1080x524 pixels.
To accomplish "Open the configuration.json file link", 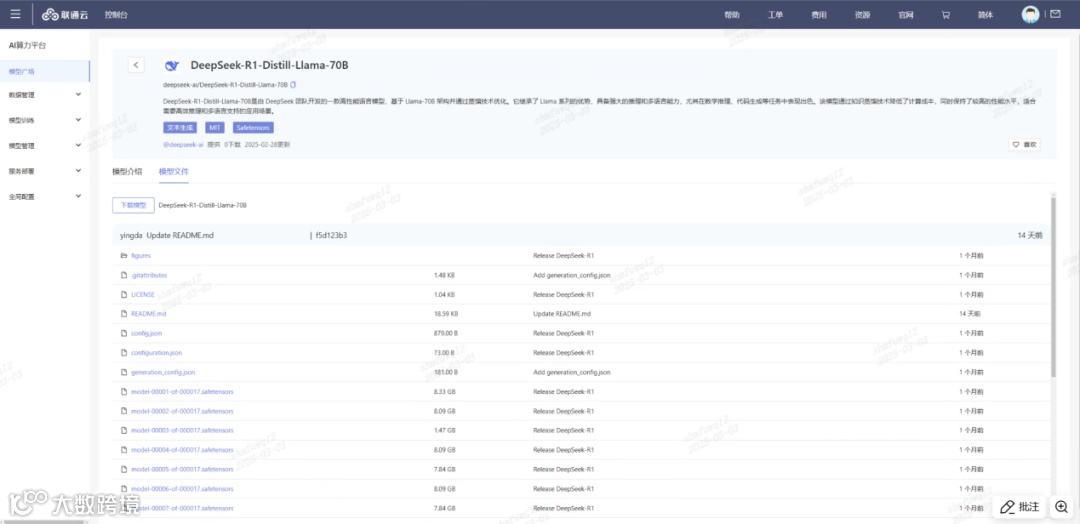I will pos(156,353).
